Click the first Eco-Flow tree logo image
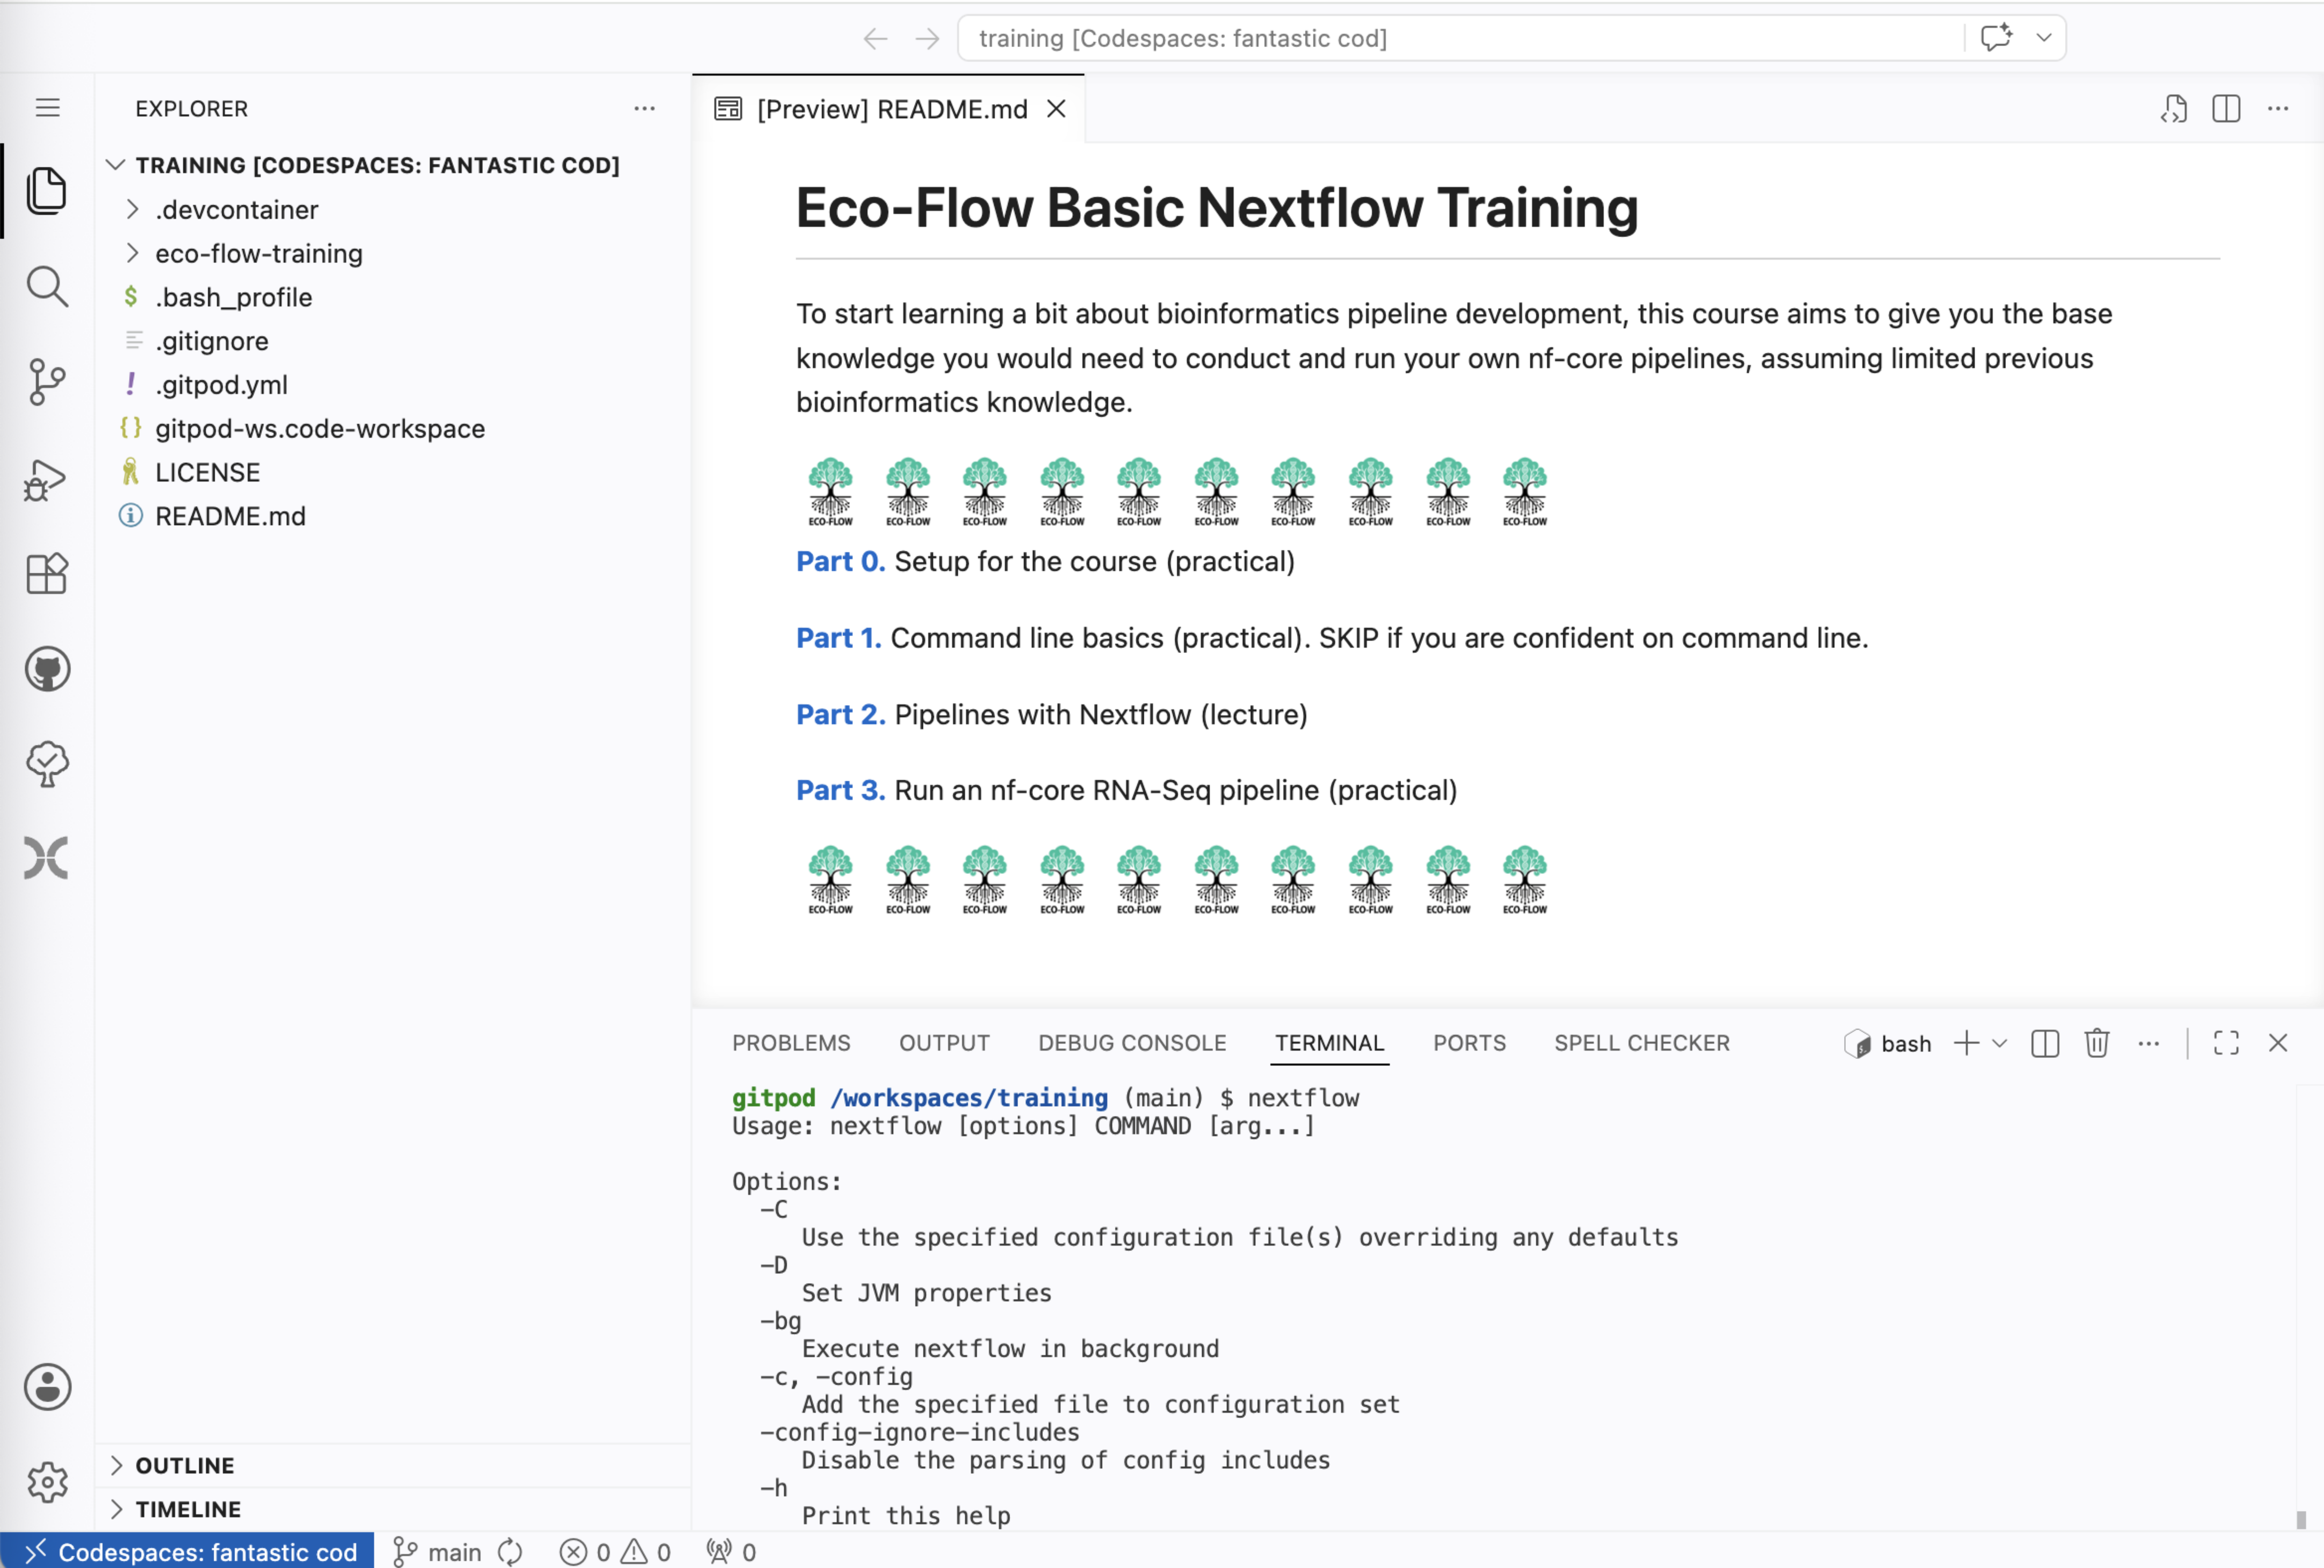The image size is (2324, 1568). tap(830, 491)
